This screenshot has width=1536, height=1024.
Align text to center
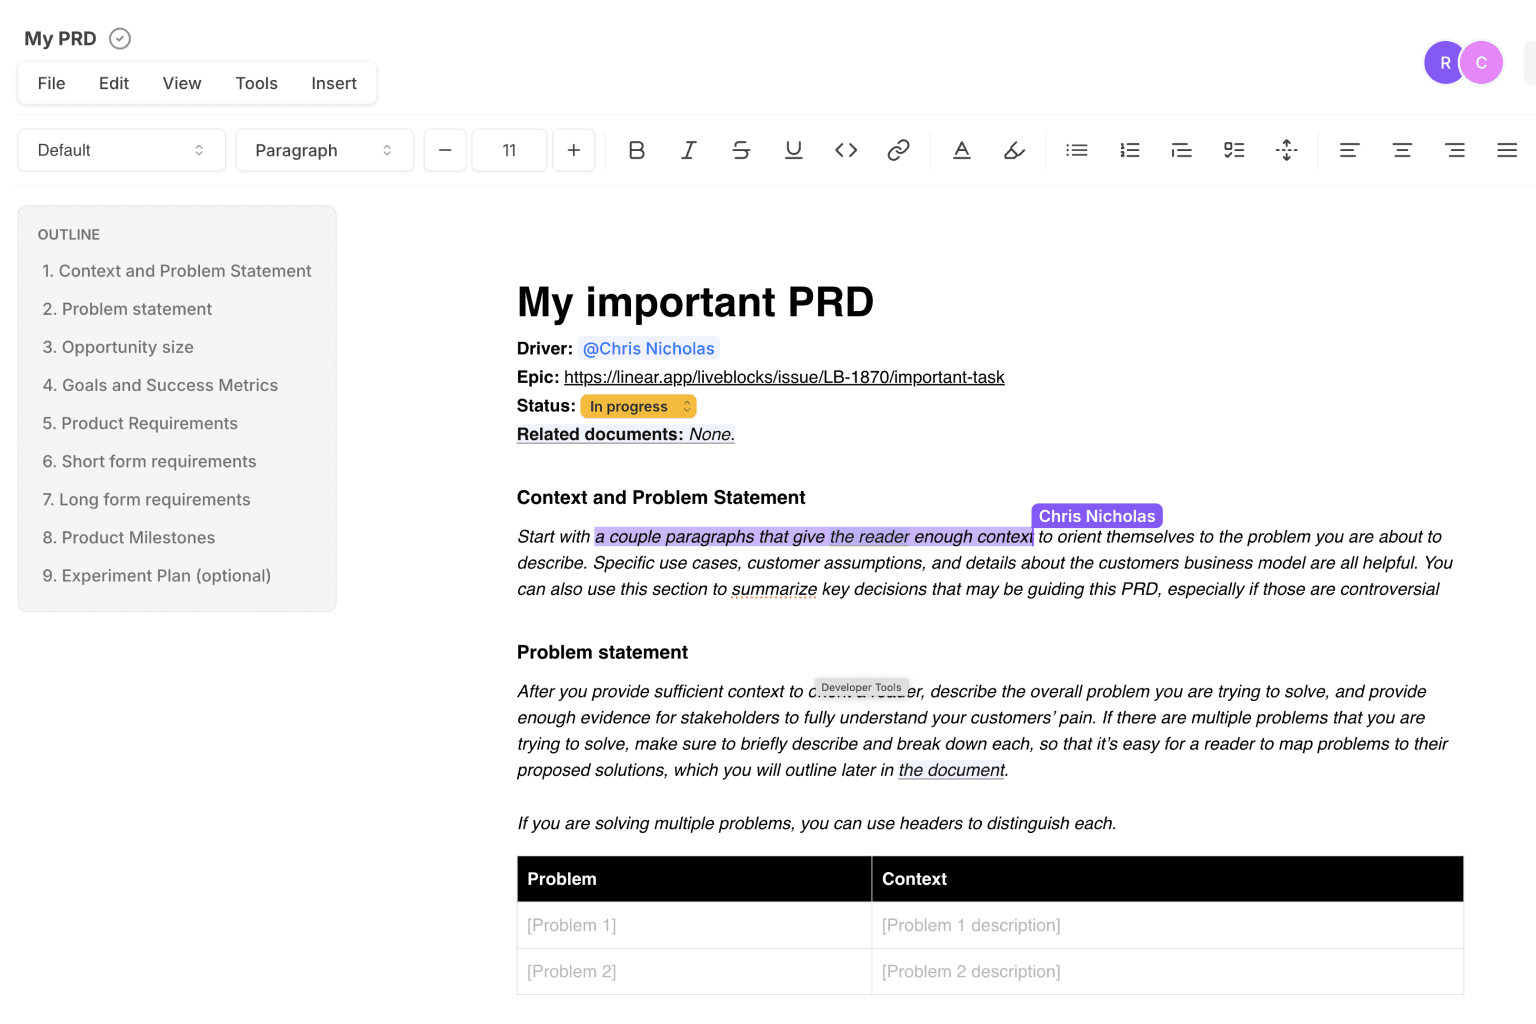coord(1402,150)
